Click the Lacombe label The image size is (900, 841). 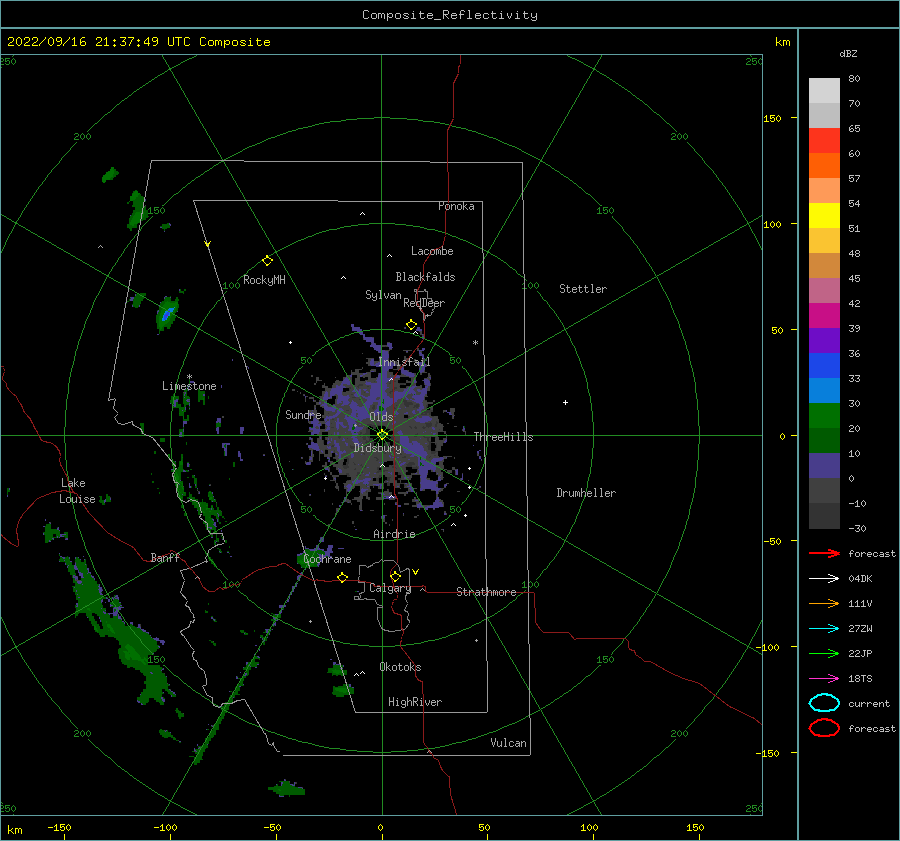432,251
